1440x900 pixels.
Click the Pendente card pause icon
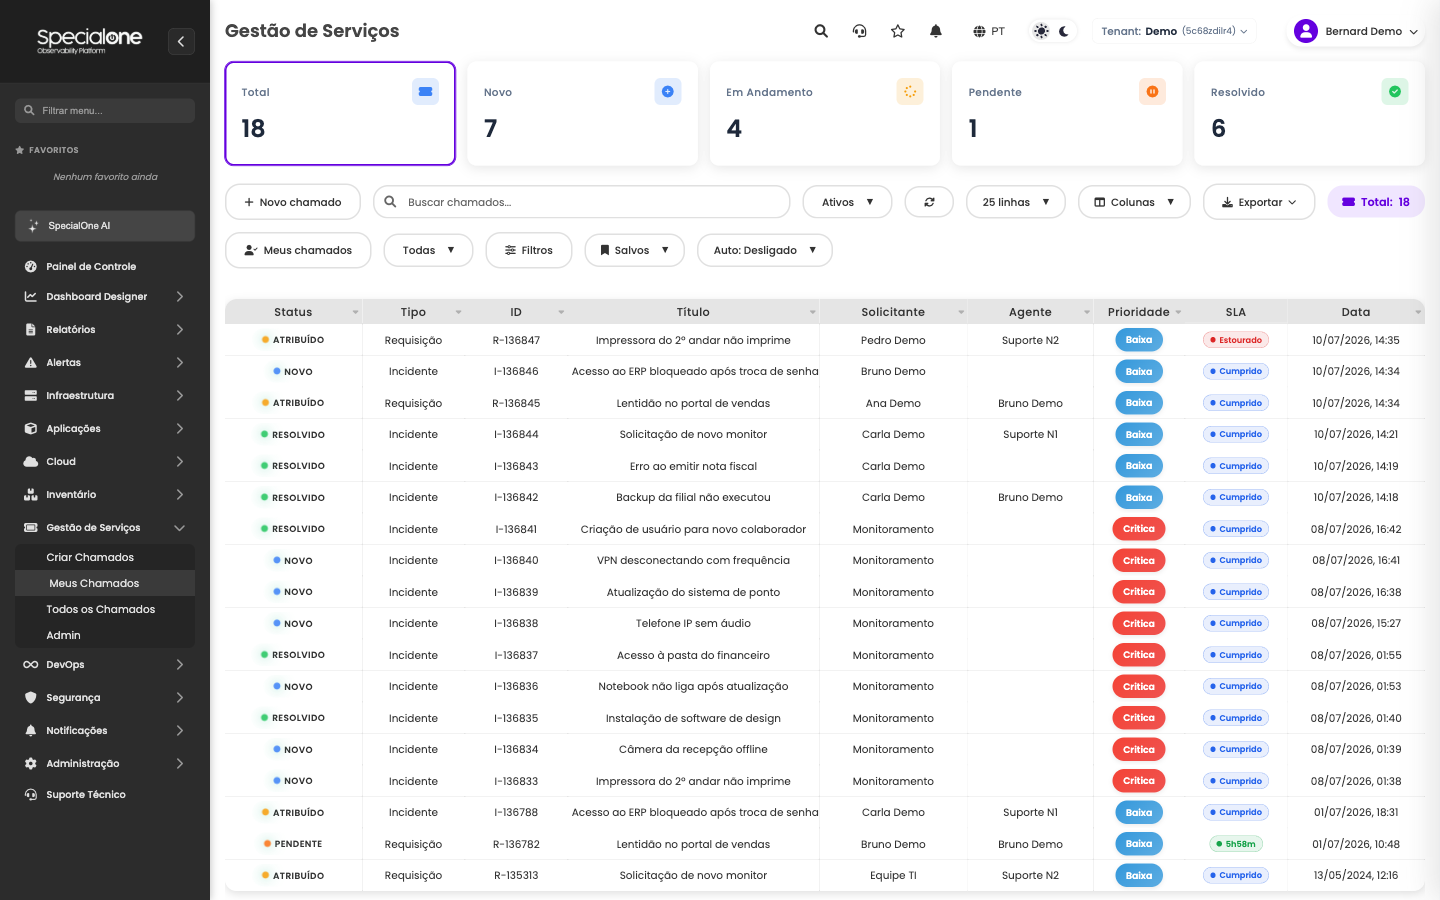coord(1152,92)
